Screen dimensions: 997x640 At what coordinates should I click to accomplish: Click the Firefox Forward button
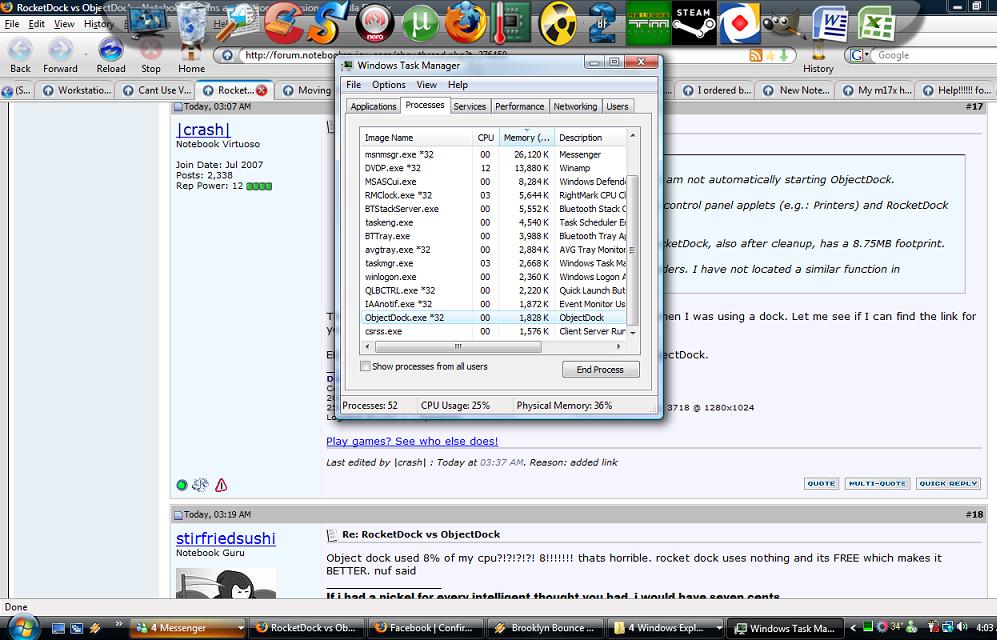tap(60, 56)
